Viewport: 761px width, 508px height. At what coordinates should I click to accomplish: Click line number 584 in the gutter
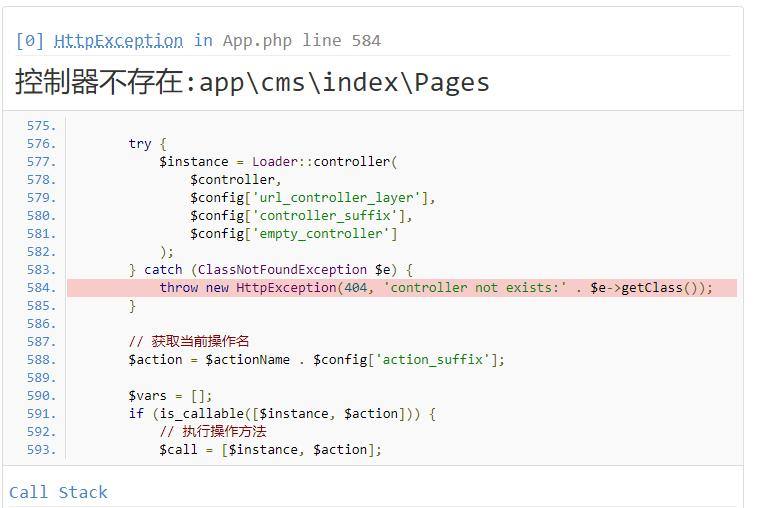[42, 288]
